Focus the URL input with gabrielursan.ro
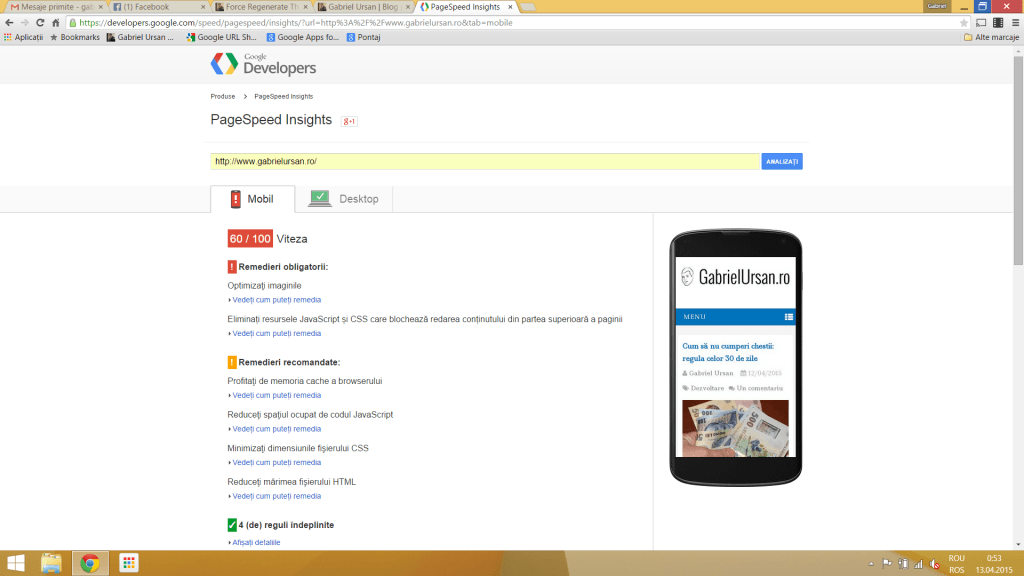 tap(485, 161)
